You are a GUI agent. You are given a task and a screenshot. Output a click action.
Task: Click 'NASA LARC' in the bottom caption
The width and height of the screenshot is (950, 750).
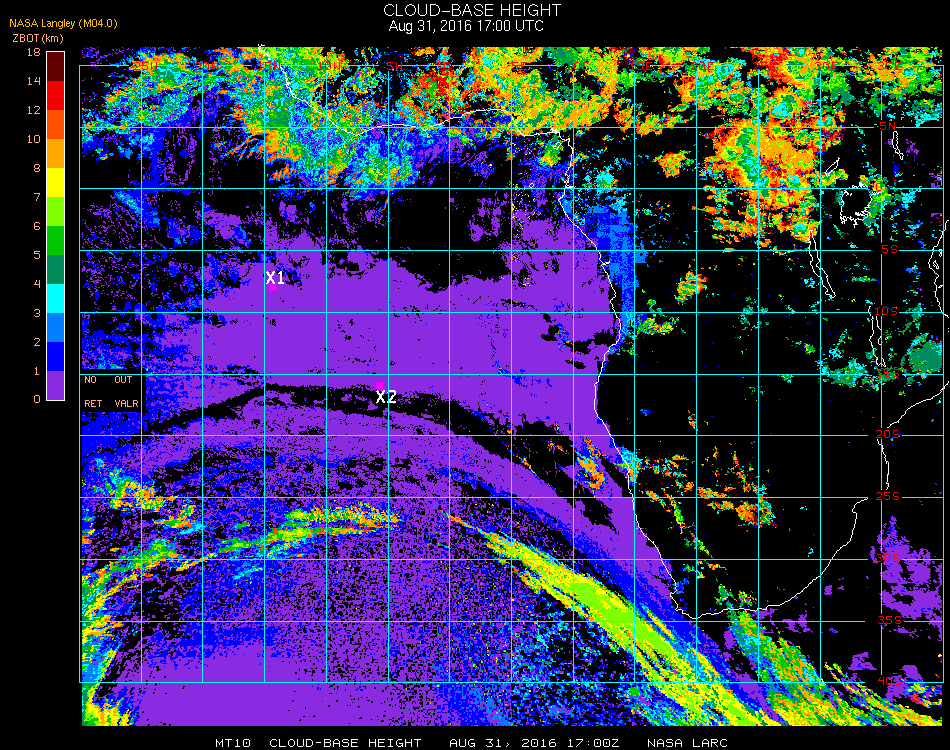click(x=687, y=743)
